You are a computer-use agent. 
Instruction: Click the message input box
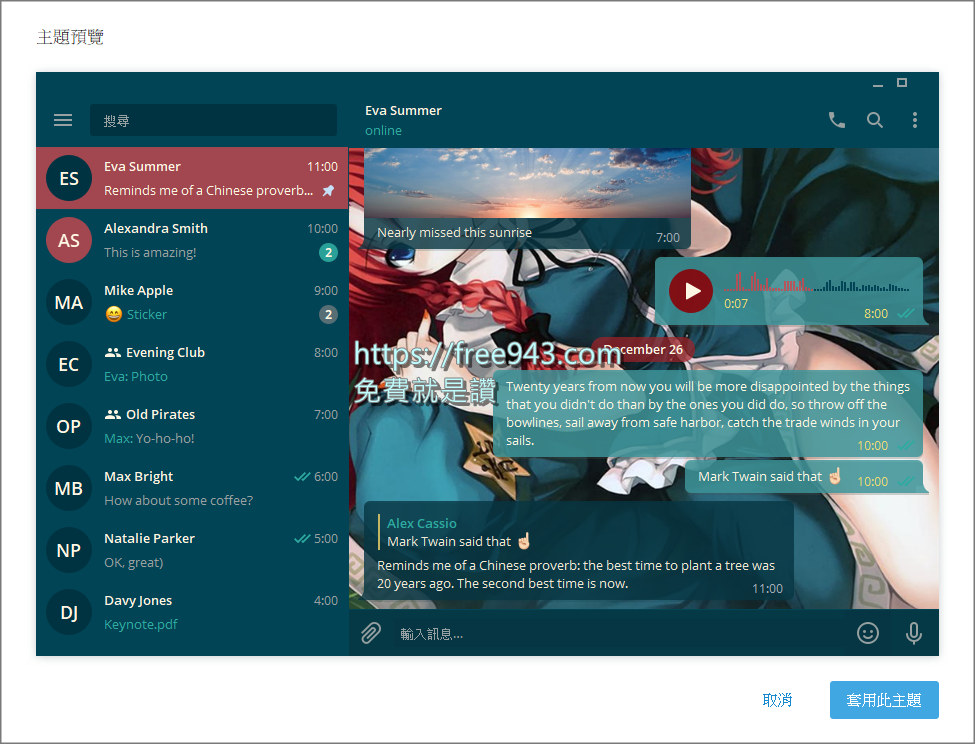(620, 633)
